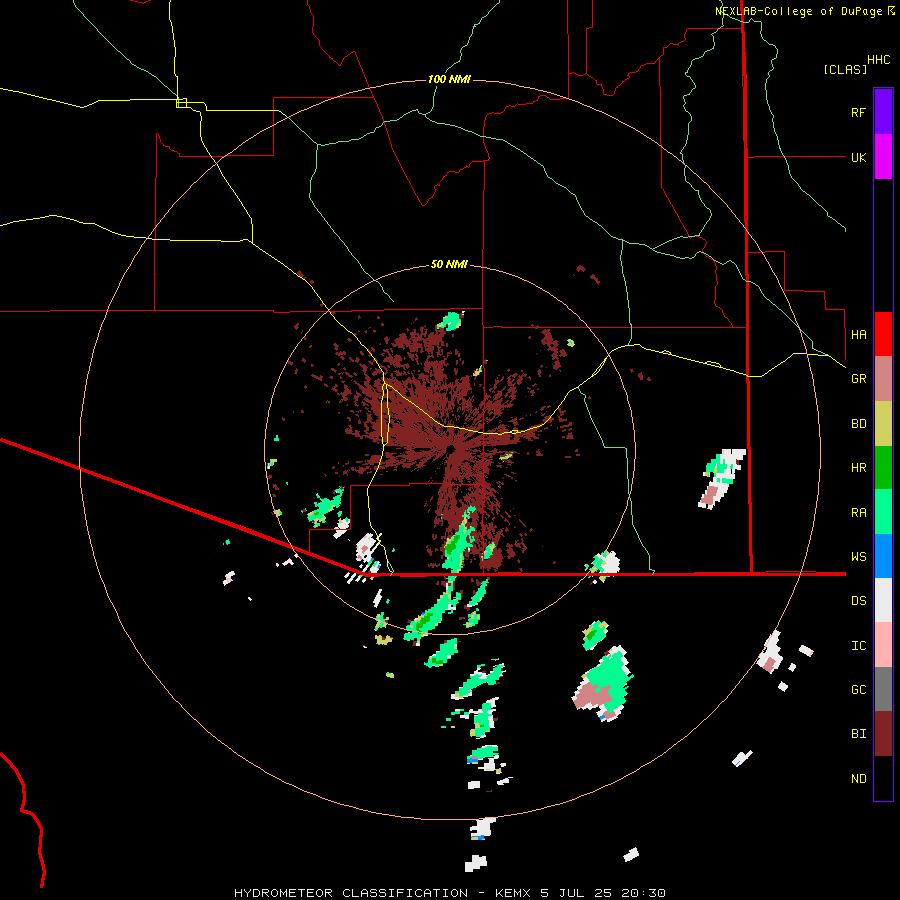Click the BI brown legend swatch
This screenshot has height=900, width=900.
(x=883, y=734)
